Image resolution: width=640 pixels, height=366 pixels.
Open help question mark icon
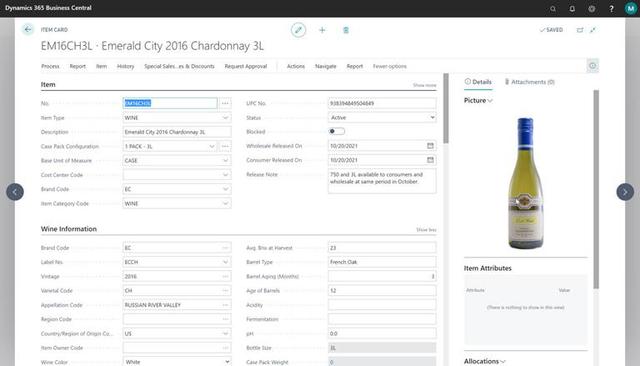tap(611, 9)
